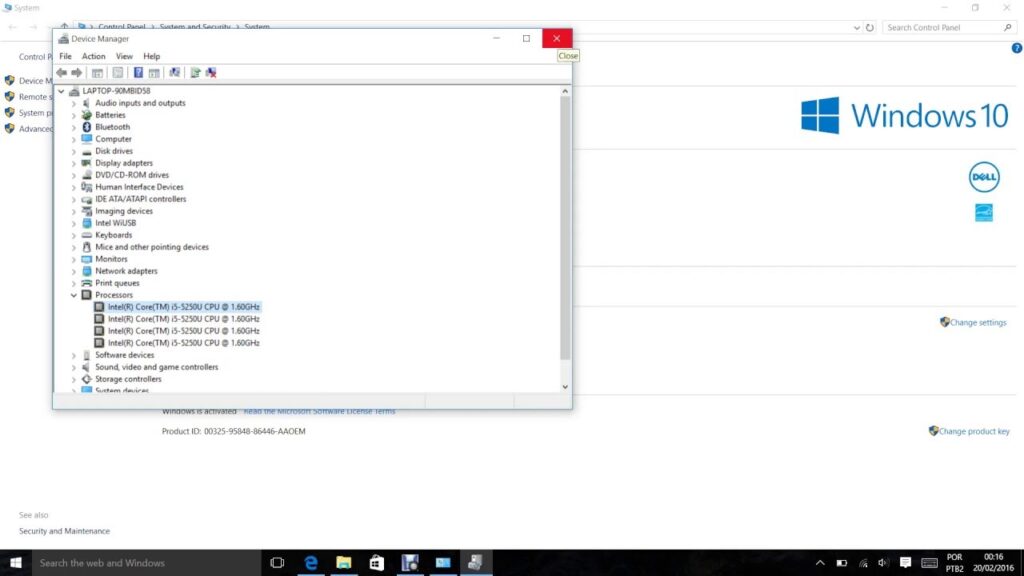The image size is (1024, 576).
Task: Click the Change product key link
Action: pyautogui.click(x=974, y=431)
